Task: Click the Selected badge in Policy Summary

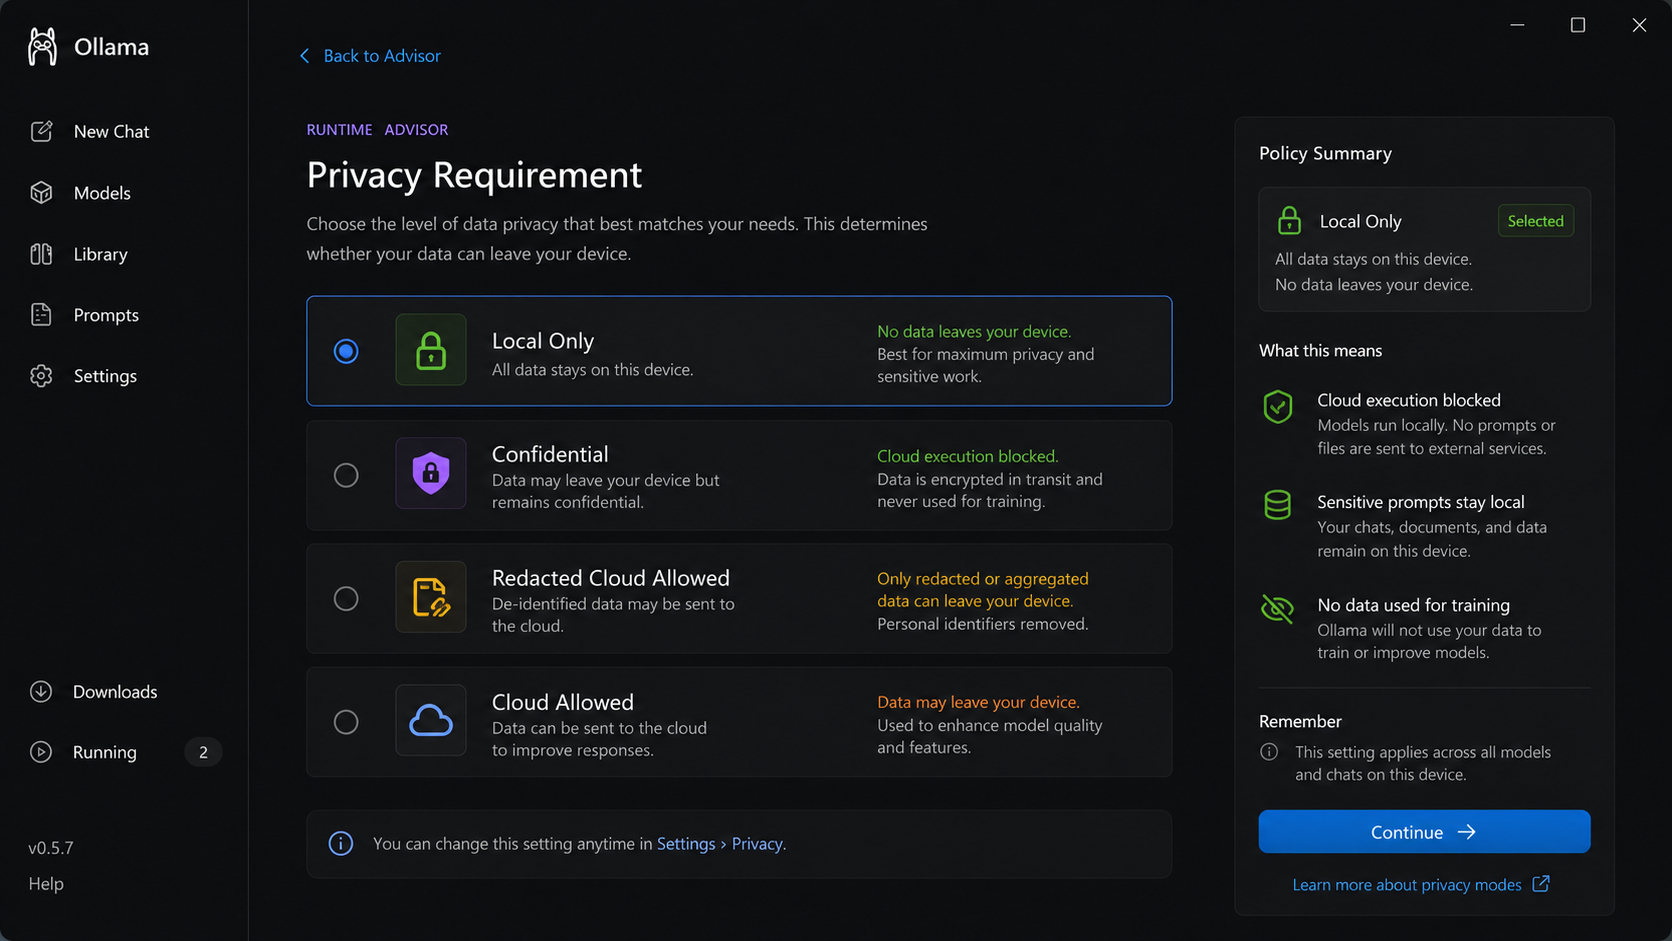Action: point(1536,221)
